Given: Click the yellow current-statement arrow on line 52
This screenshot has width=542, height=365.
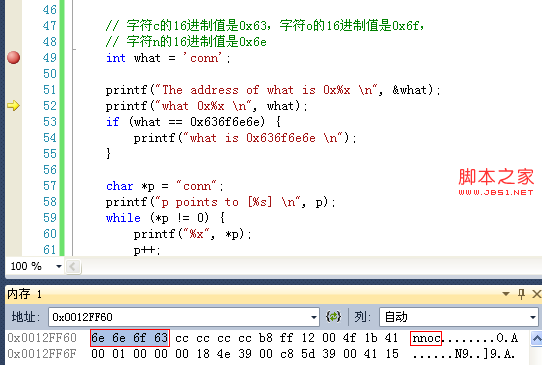Looking at the screenshot, I should (13, 105).
